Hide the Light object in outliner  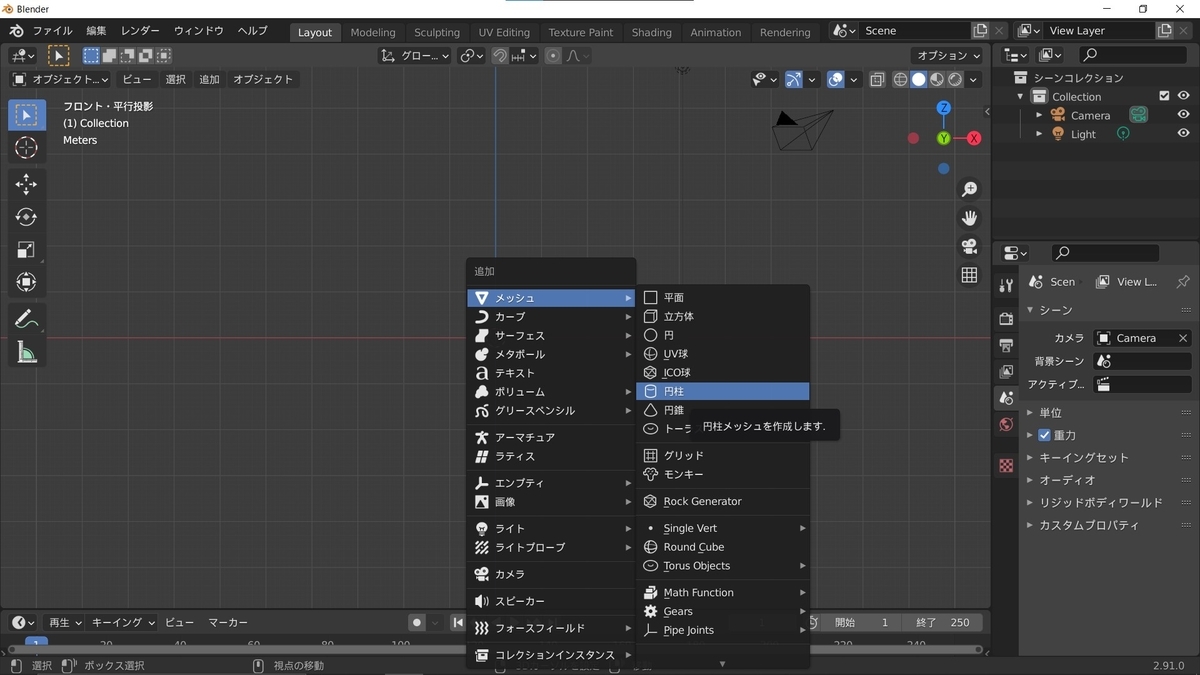click(1184, 134)
